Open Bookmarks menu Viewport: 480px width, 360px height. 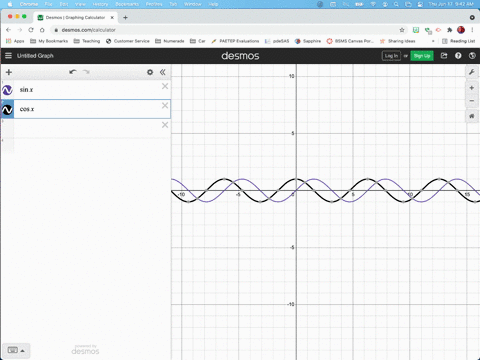coord(127,4)
